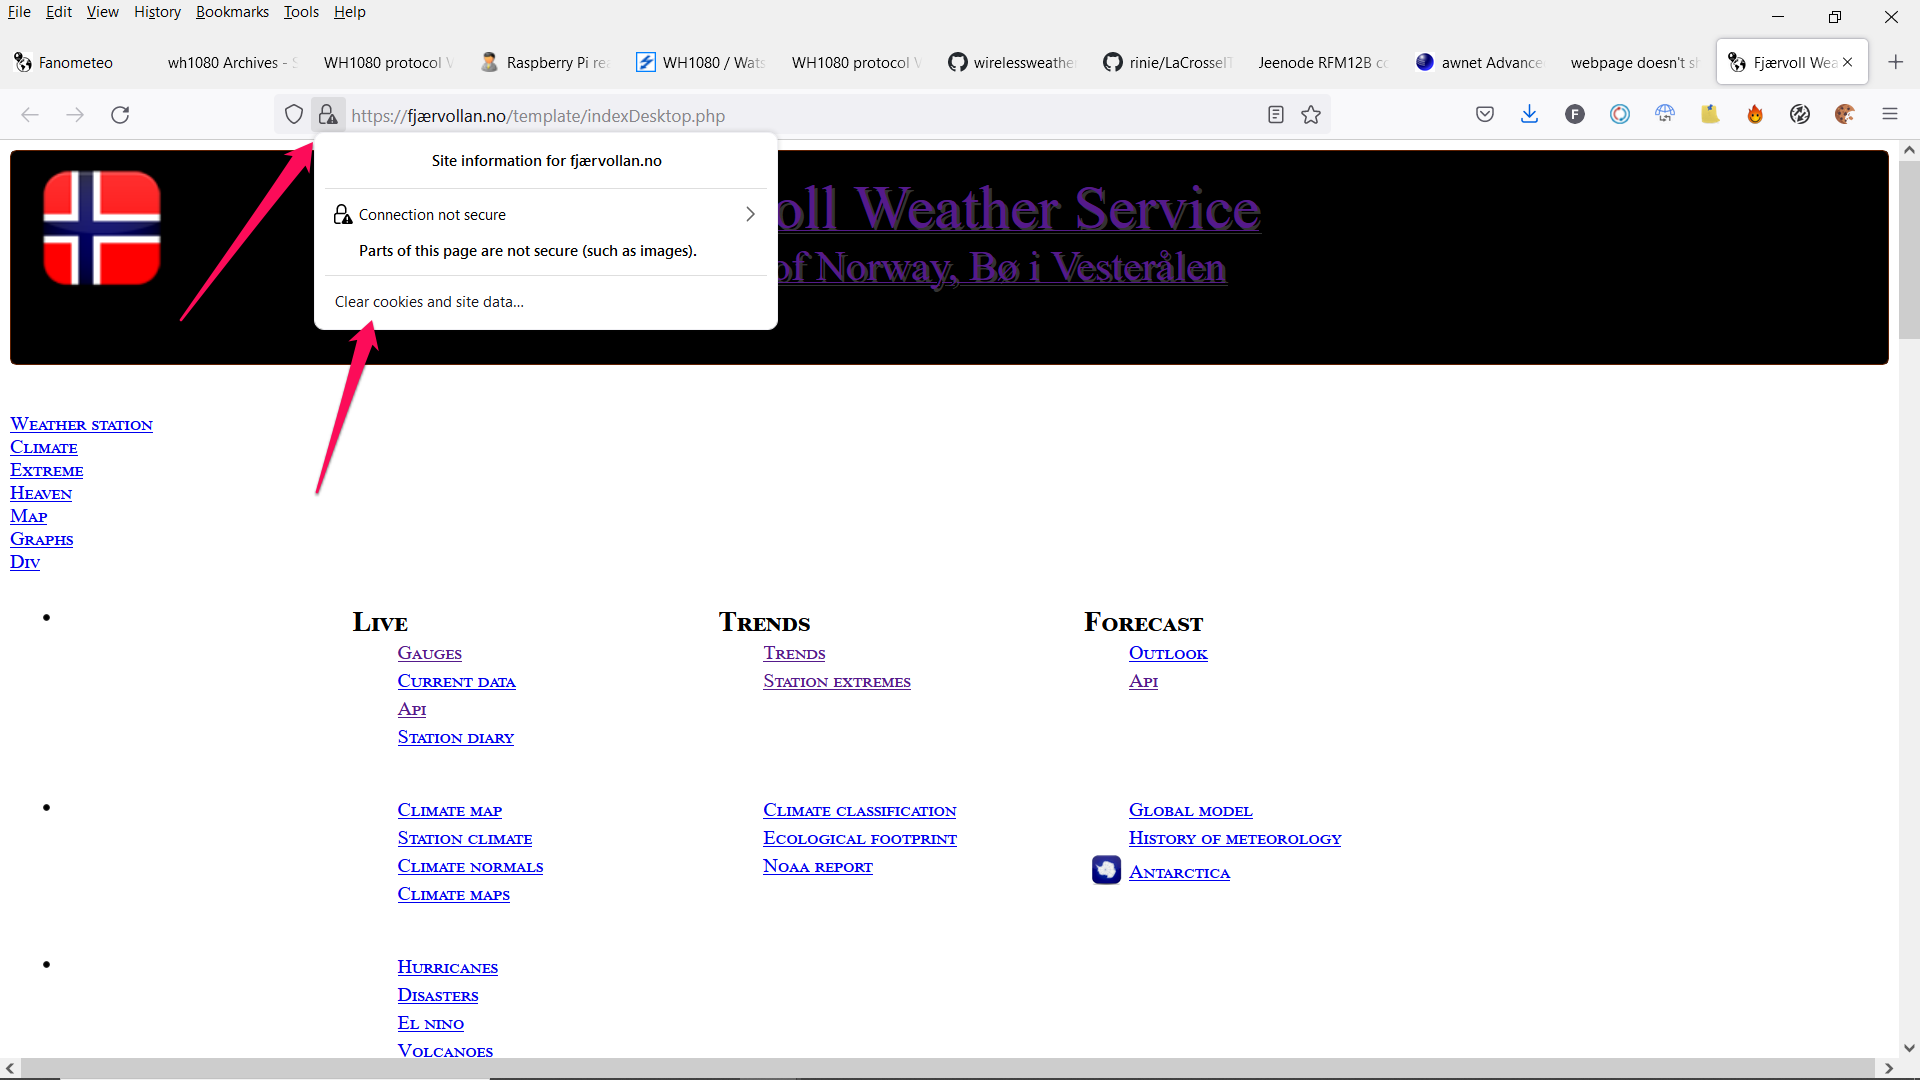Switch to wirelessweather GitHub tab
The image size is (1920, 1080).
click(x=1012, y=62)
